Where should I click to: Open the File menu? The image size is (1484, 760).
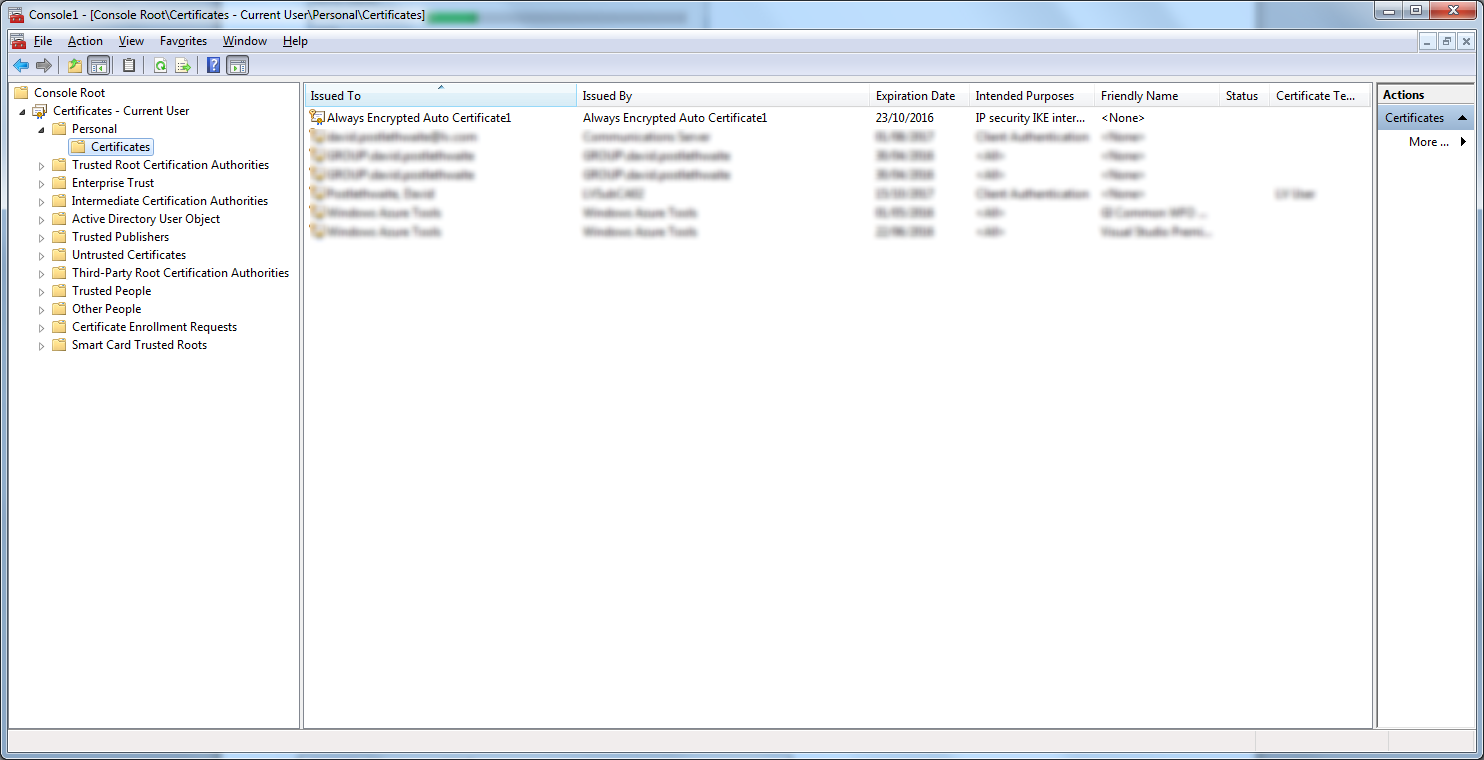[43, 41]
